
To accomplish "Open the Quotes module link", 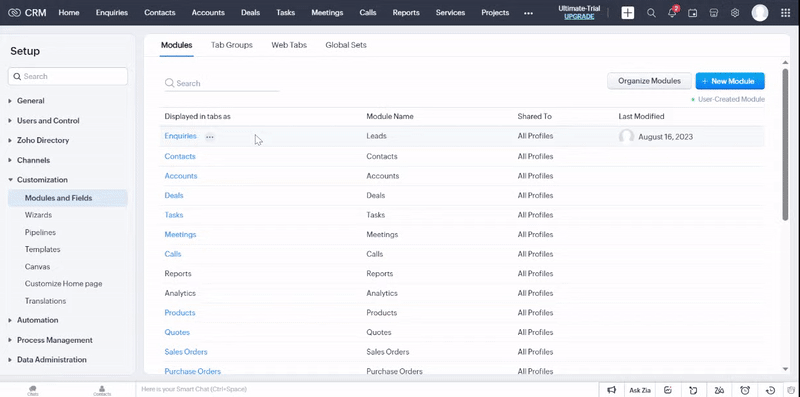I will (x=177, y=332).
